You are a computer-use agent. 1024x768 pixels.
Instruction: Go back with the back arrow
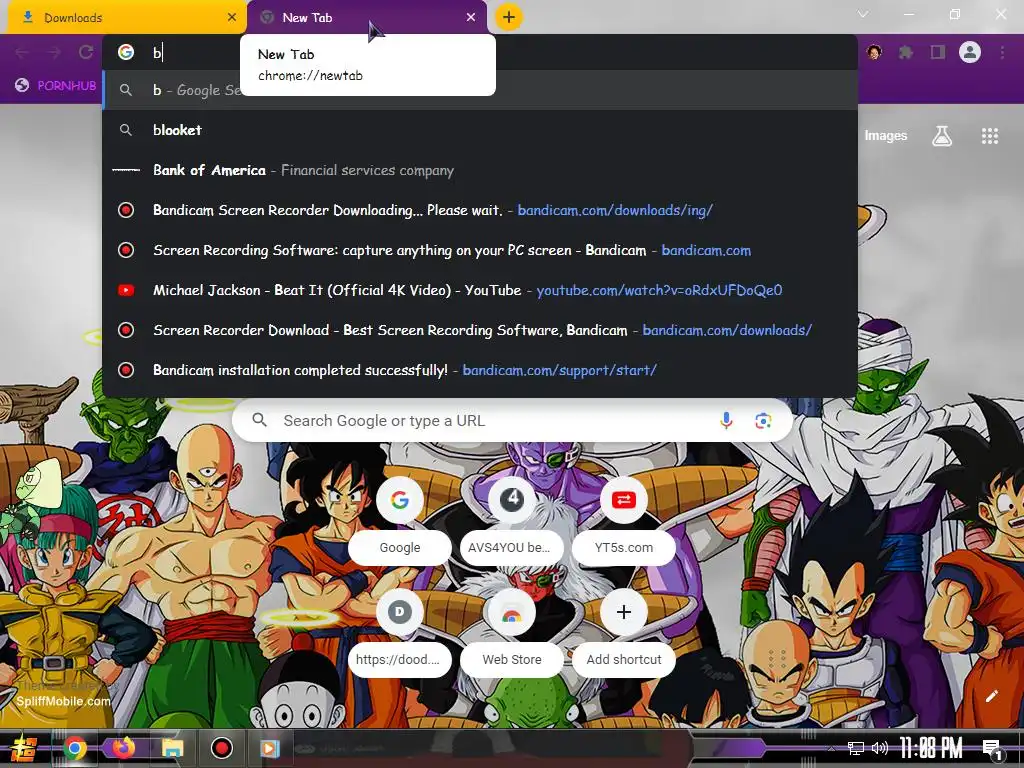click(x=22, y=52)
